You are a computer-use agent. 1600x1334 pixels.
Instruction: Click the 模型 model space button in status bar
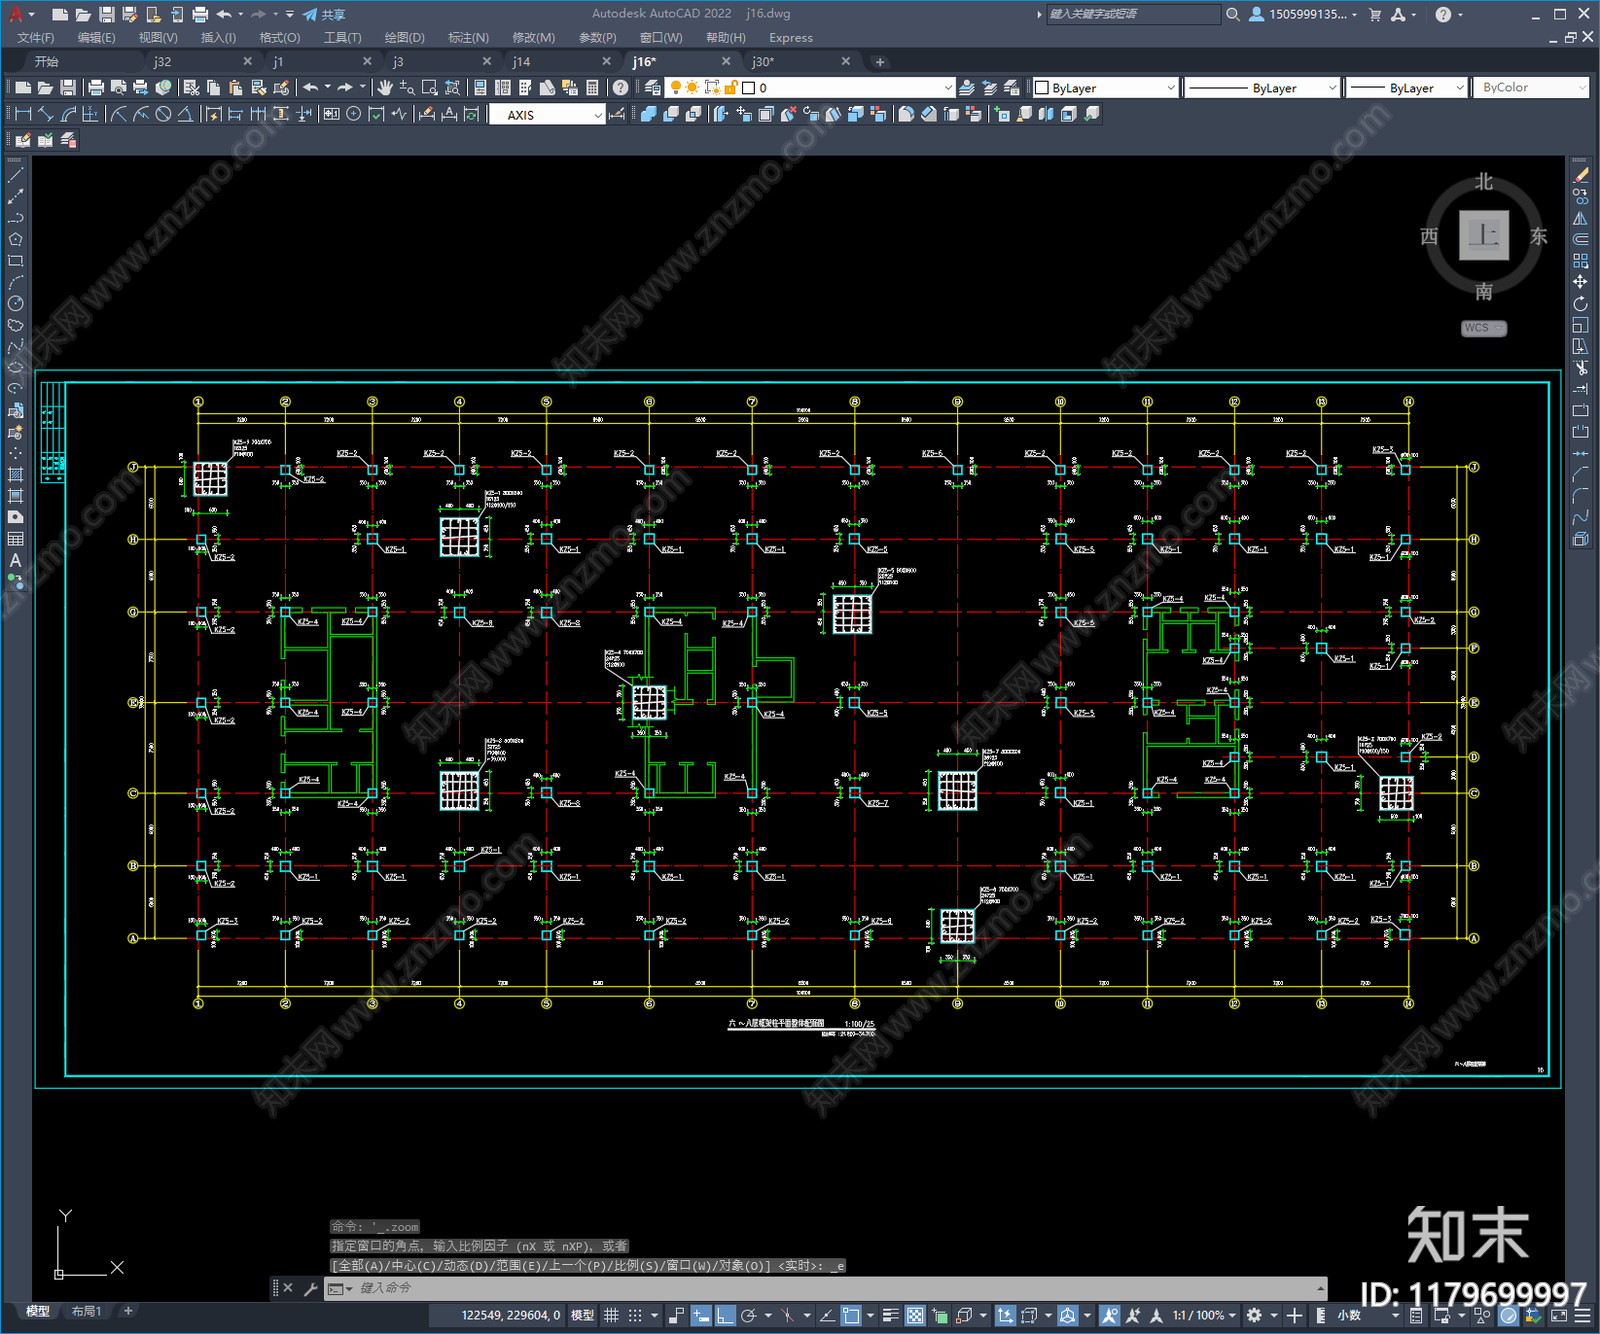(582, 1316)
